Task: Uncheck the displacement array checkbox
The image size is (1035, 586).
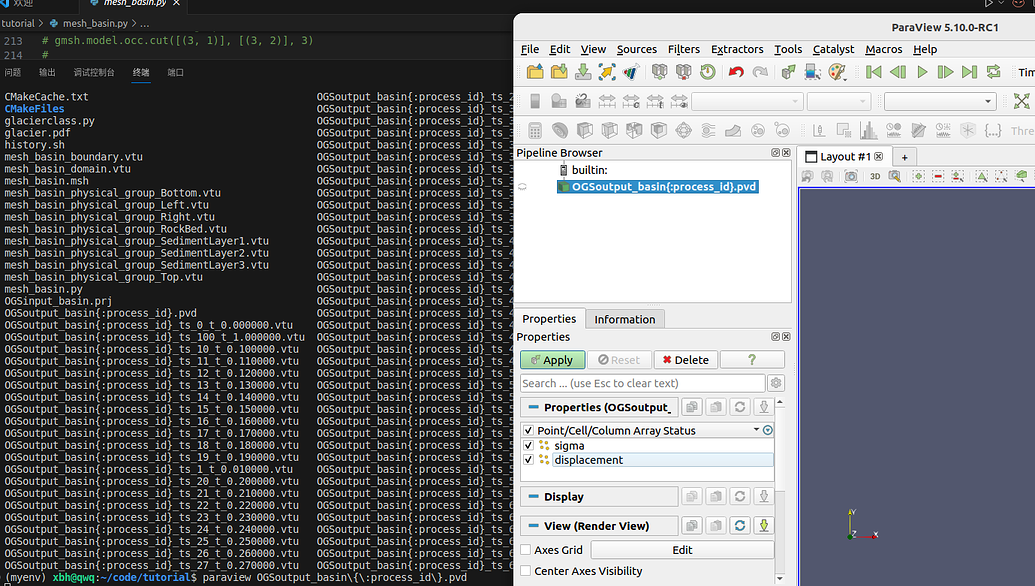Action: [x=528, y=460]
